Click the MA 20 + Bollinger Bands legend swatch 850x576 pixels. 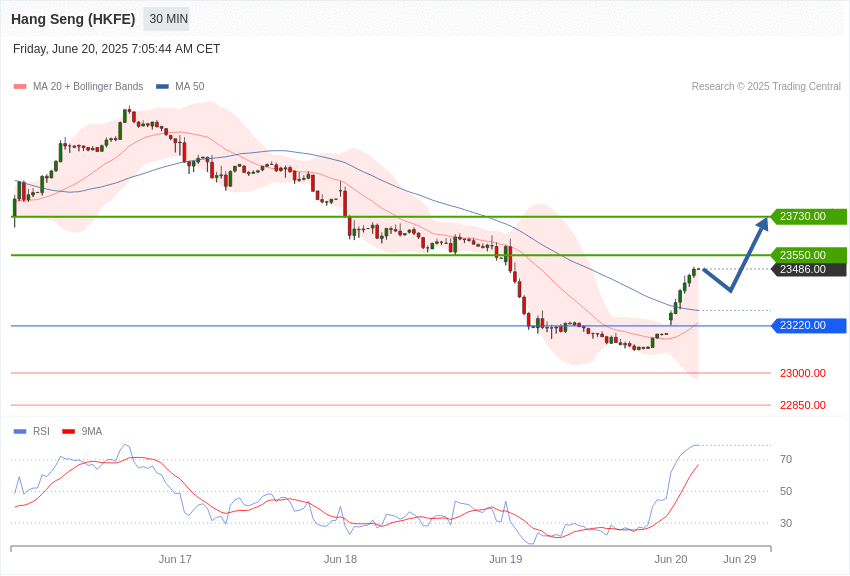20,86
